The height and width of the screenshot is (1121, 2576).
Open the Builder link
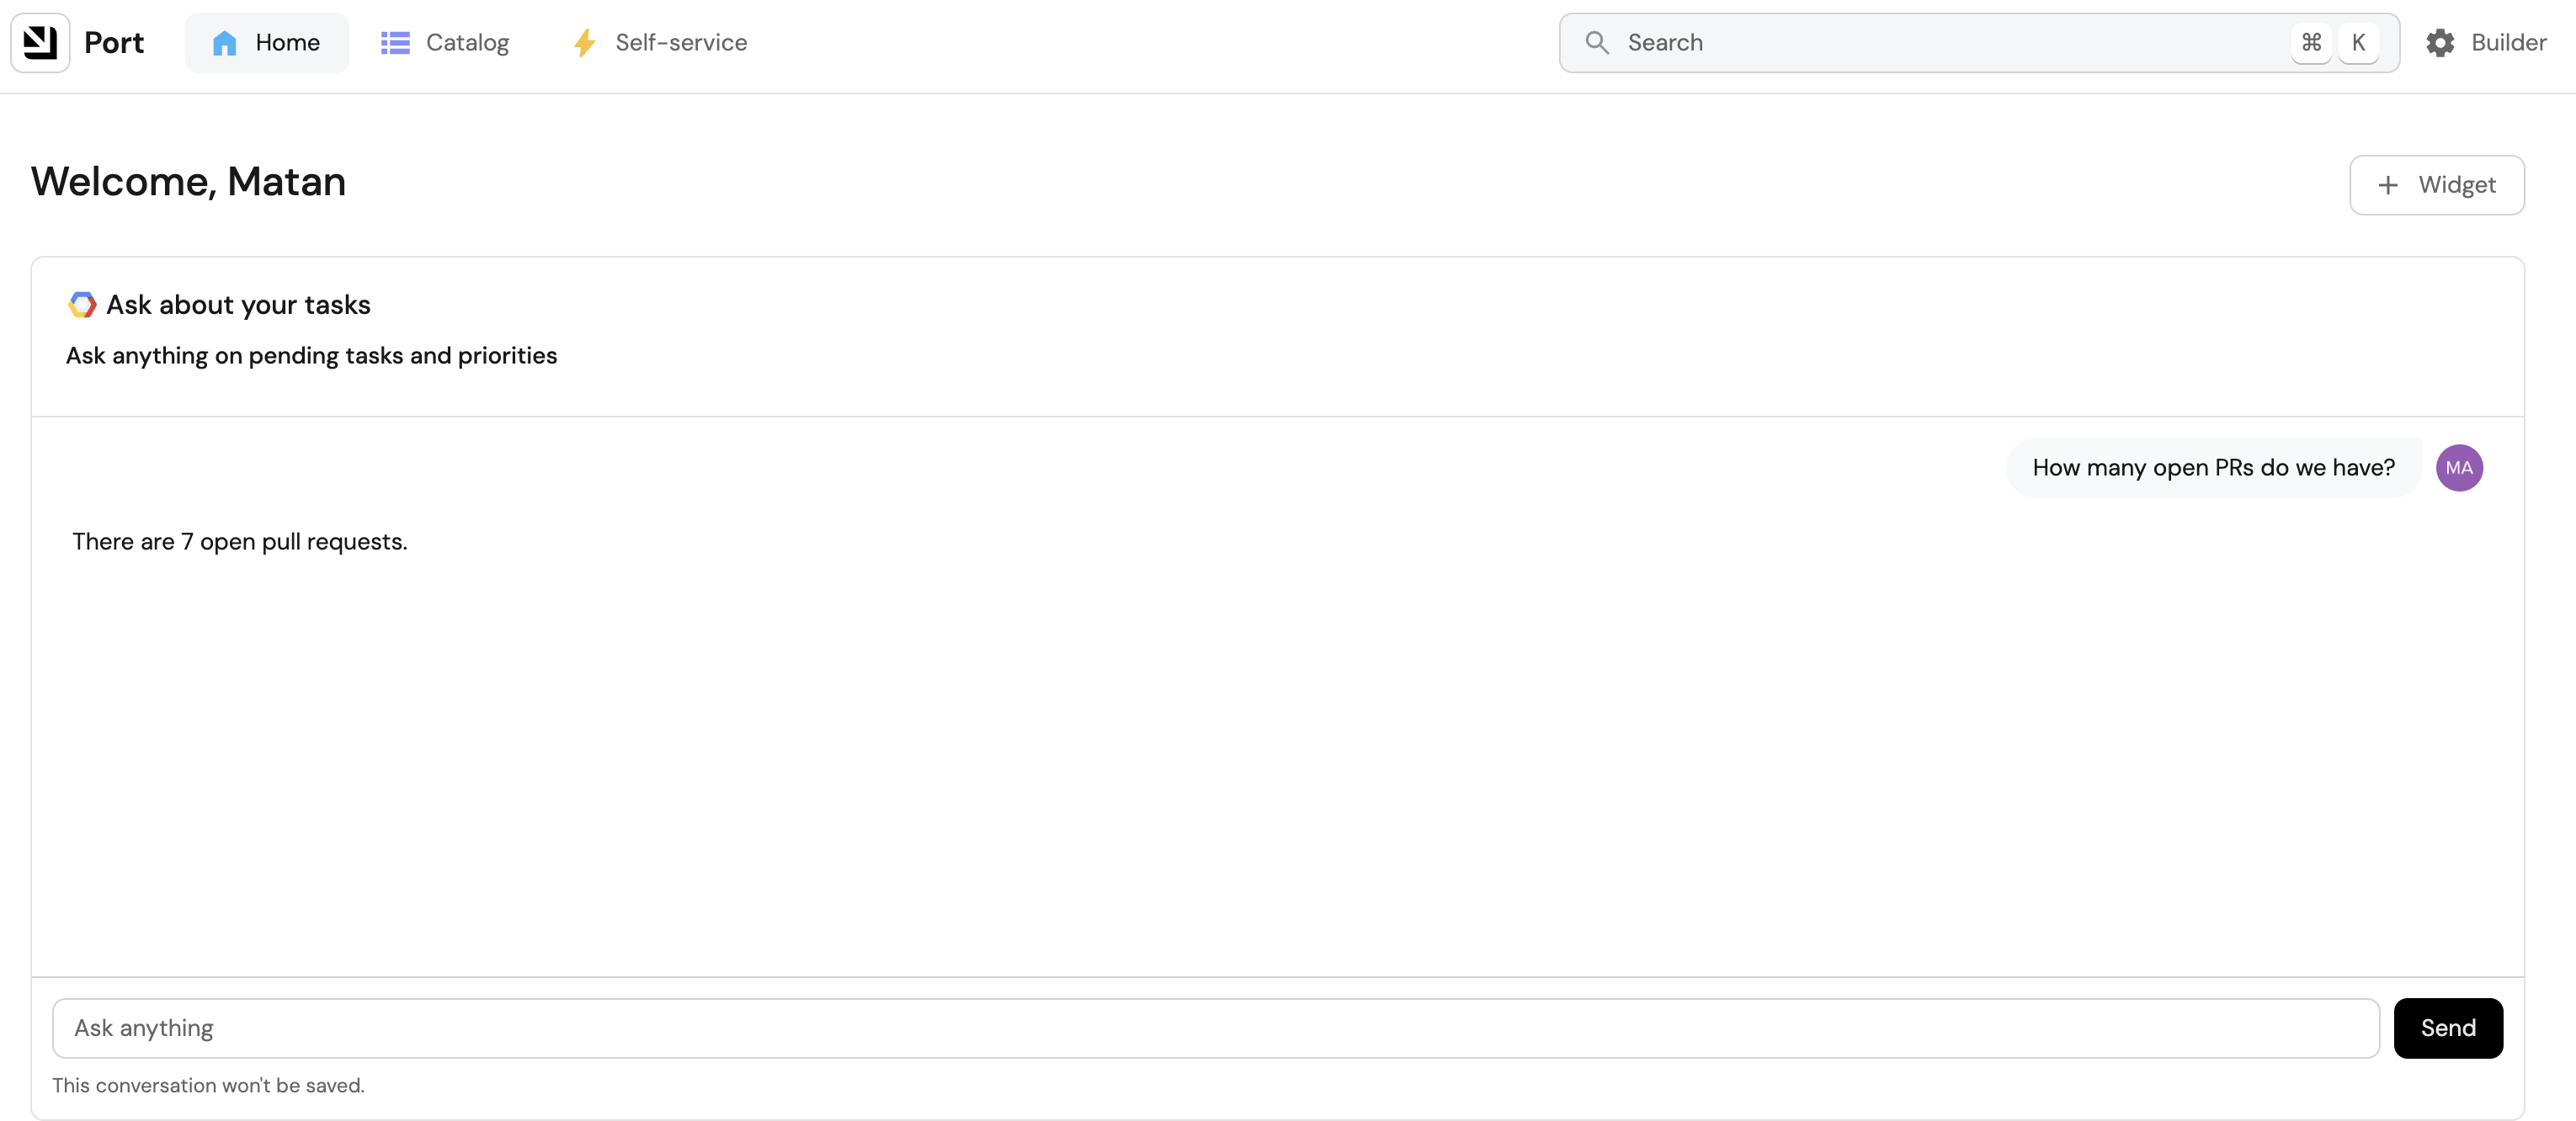(x=2486, y=43)
